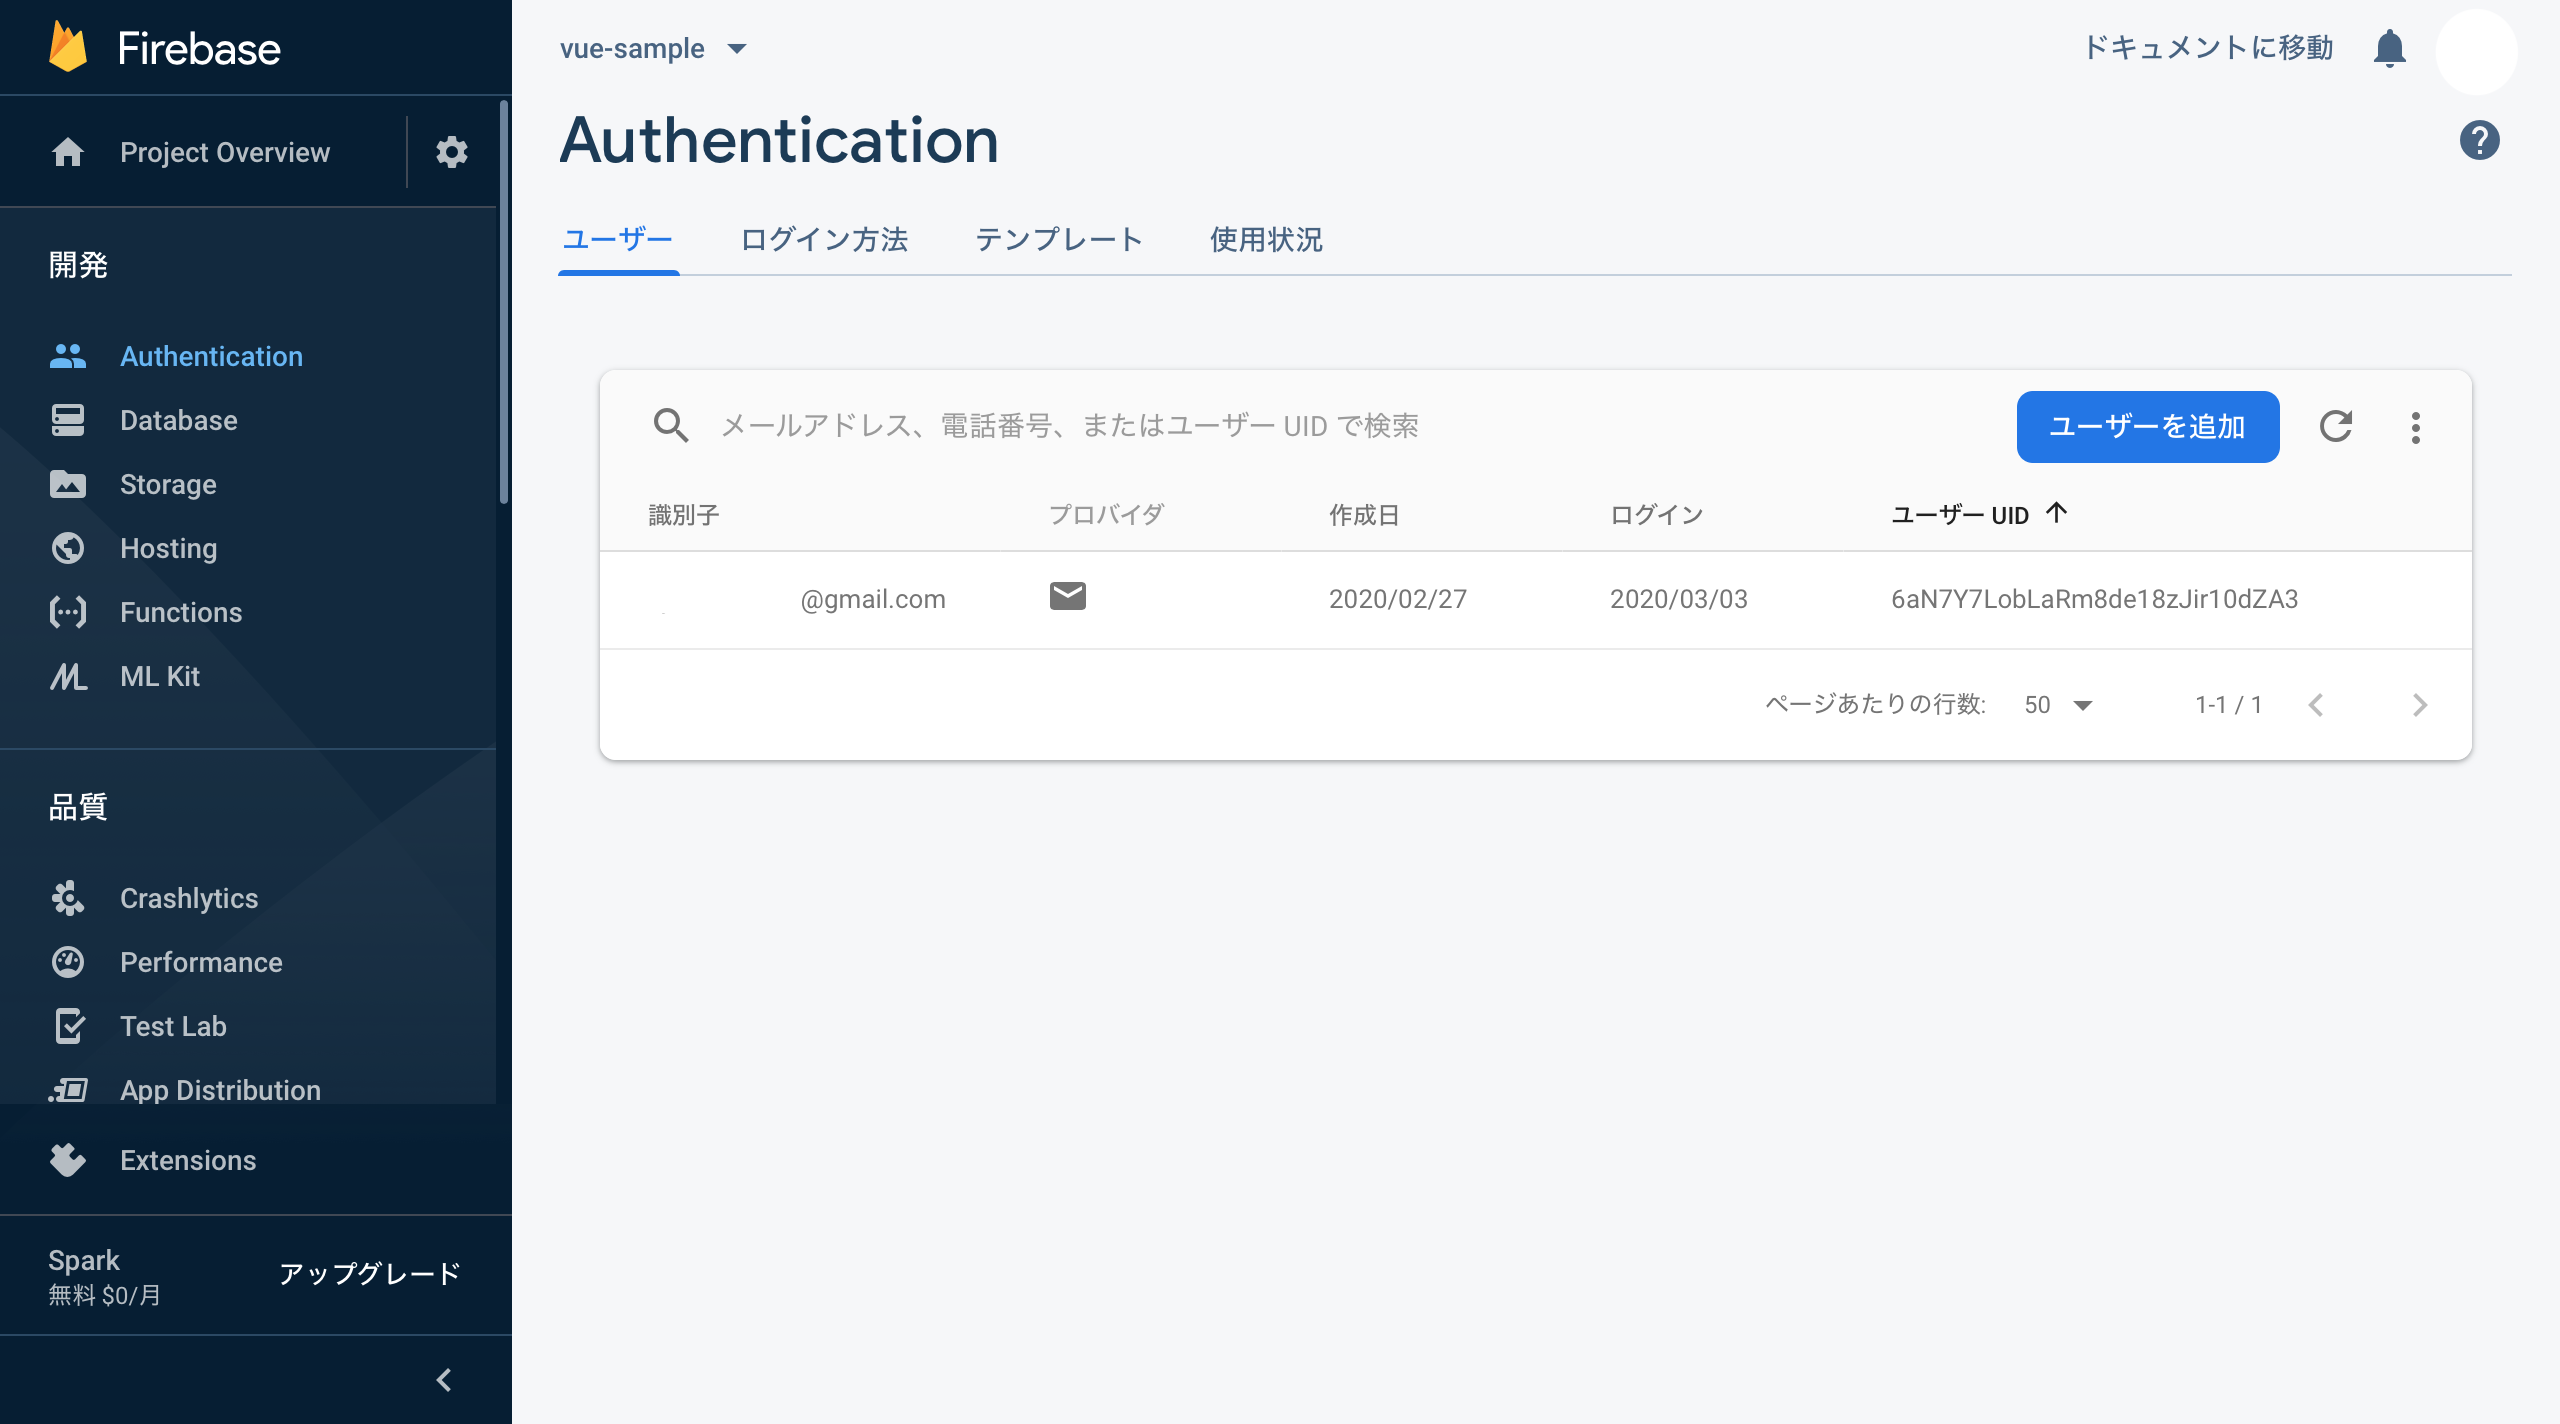Reload the user list with refresh icon
2560x1424 pixels.
pos(2336,427)
